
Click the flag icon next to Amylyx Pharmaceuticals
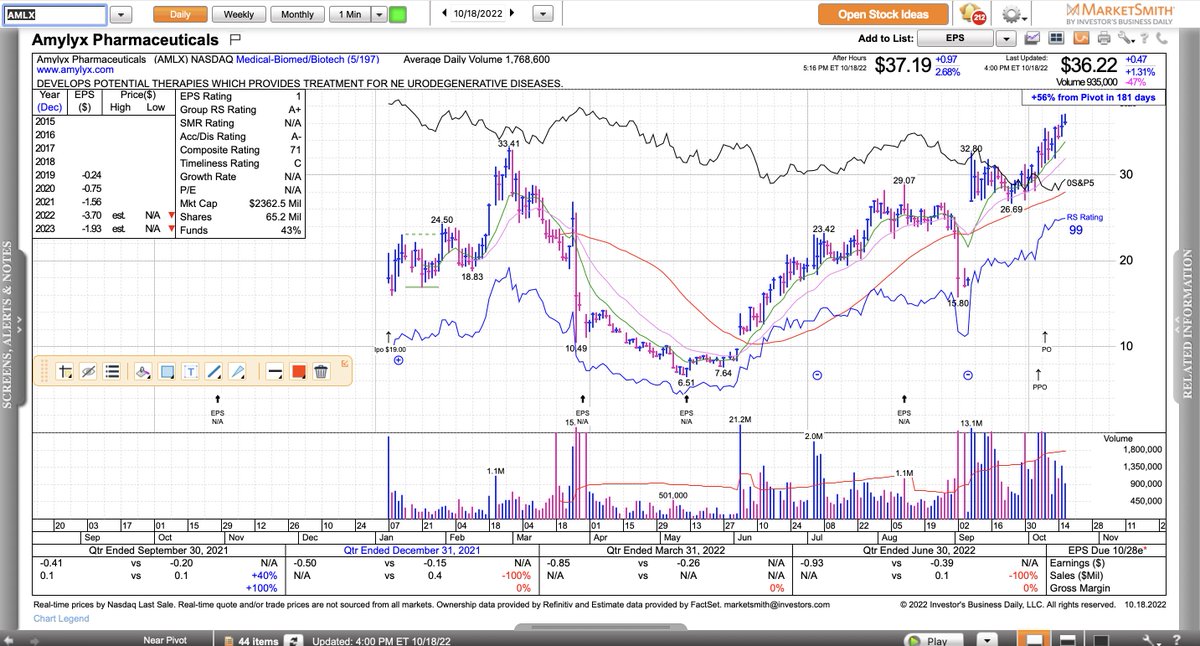(235, 40)
